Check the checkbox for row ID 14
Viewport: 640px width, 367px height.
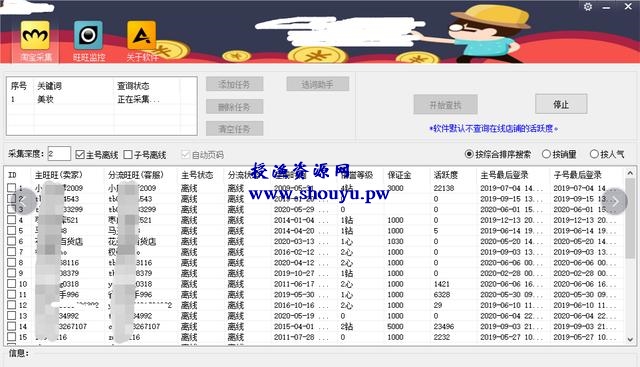[11, 326]
